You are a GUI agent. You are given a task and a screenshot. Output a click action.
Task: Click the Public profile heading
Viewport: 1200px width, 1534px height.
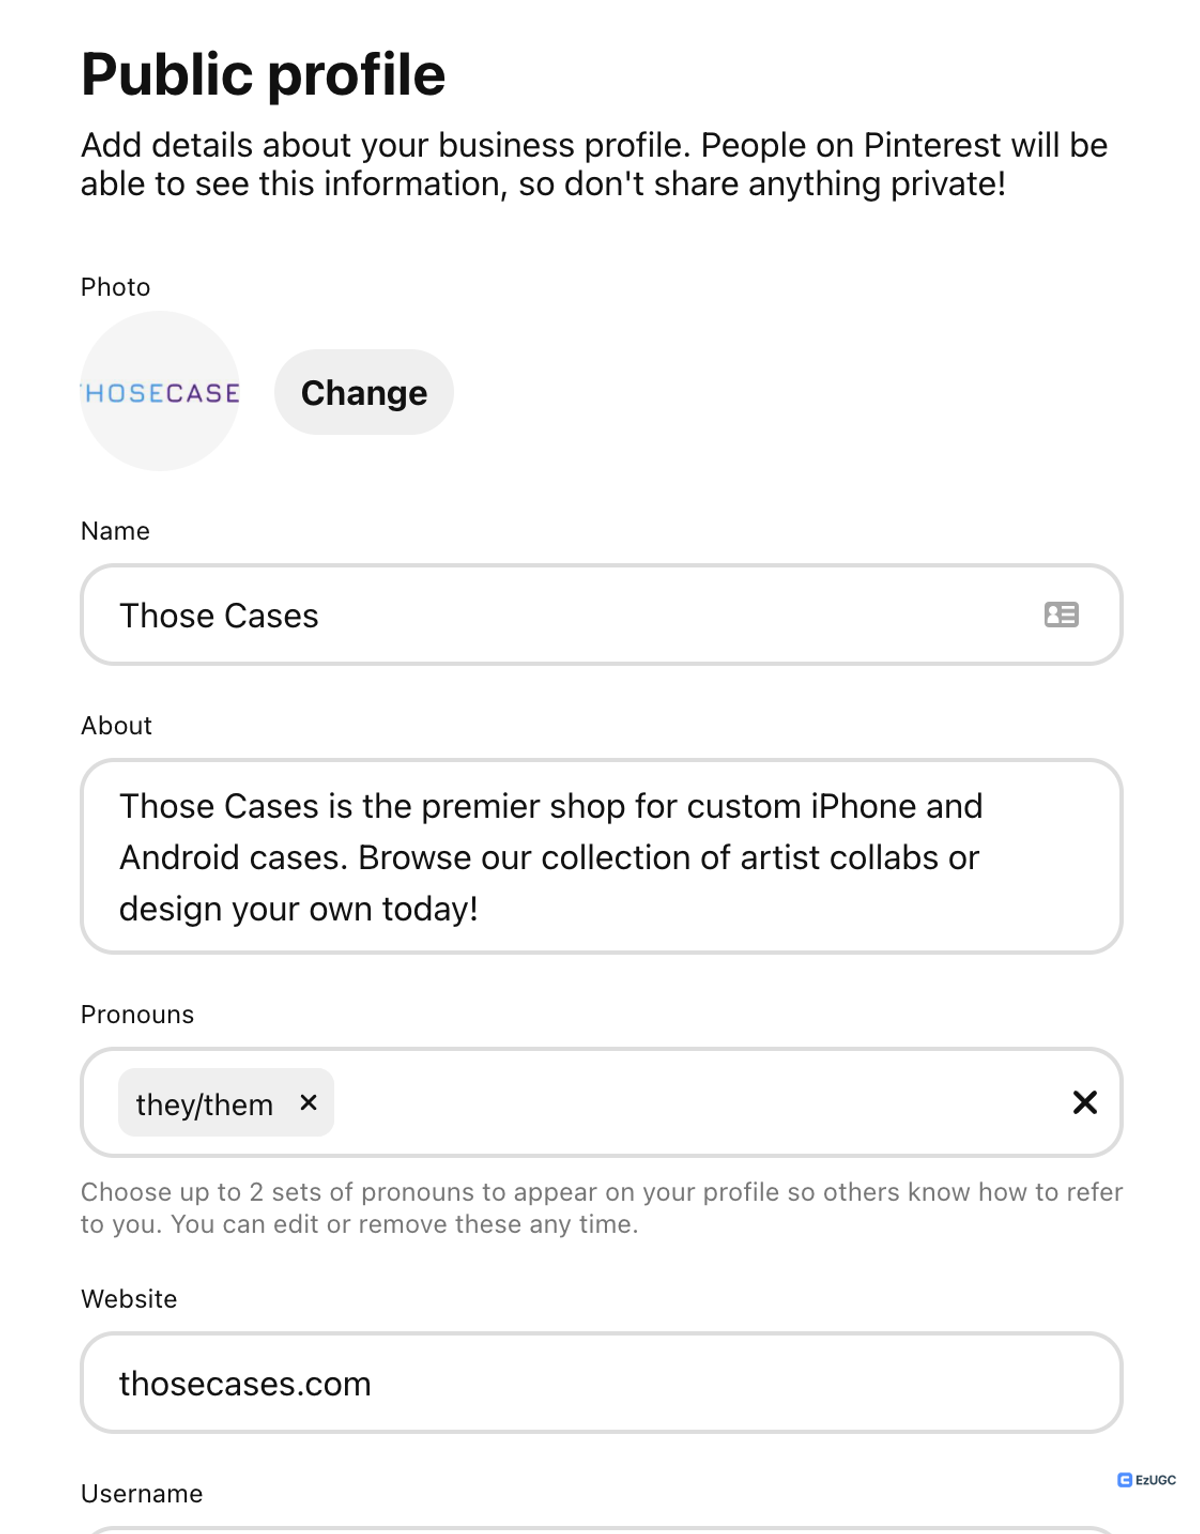coord(262,72)
